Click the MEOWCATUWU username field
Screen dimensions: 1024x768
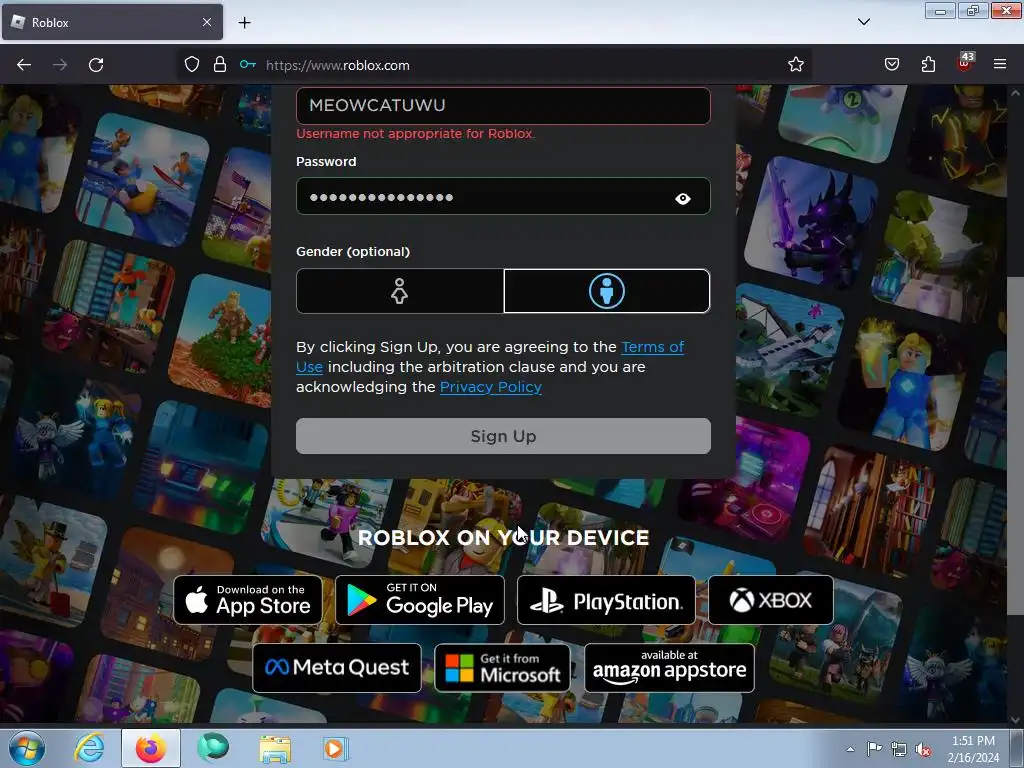pyautogui.click(x=503, y=105)
